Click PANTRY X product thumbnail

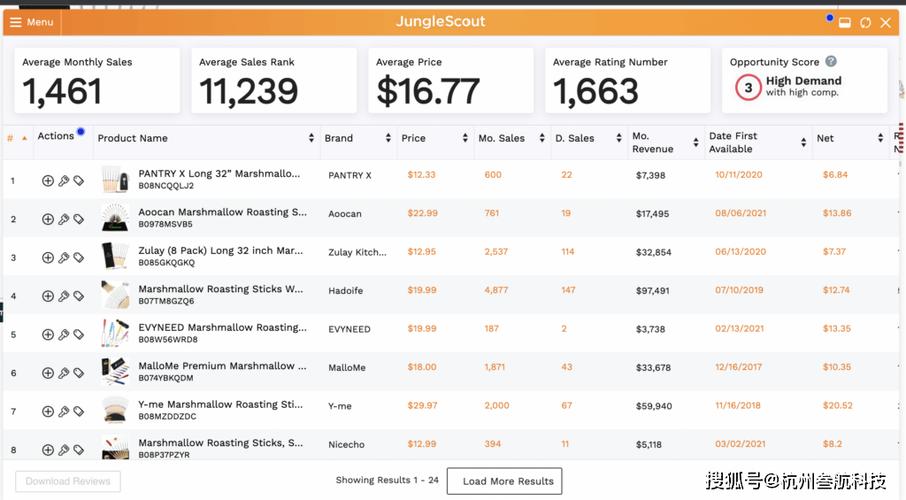point(116,180)
